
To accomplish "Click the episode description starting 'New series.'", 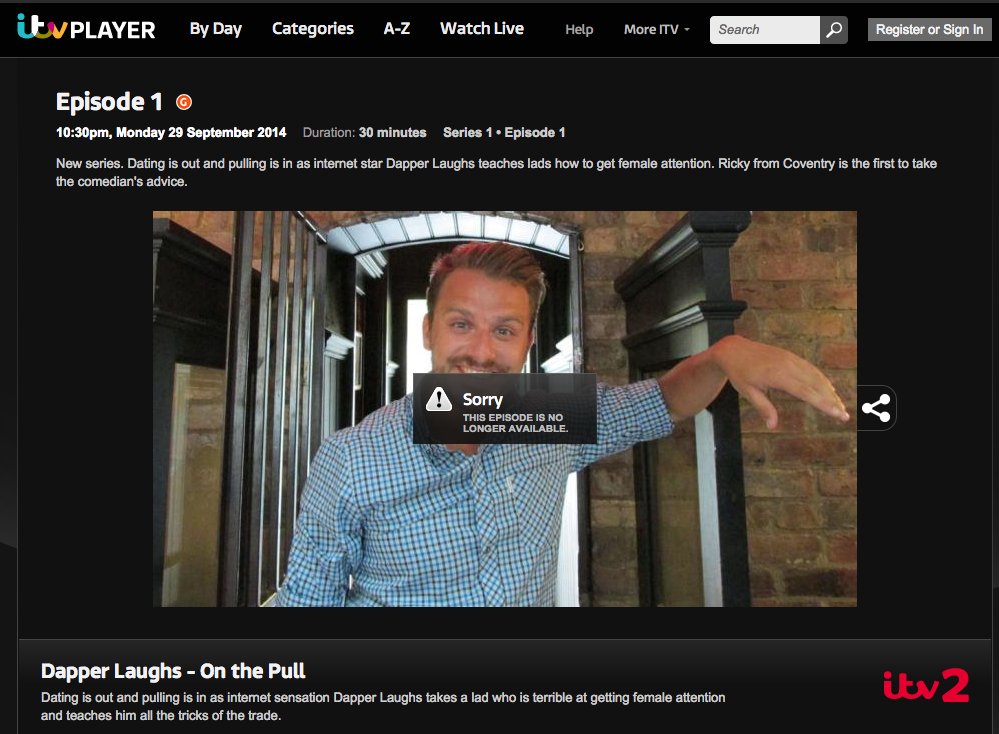I will click(496, 172).
